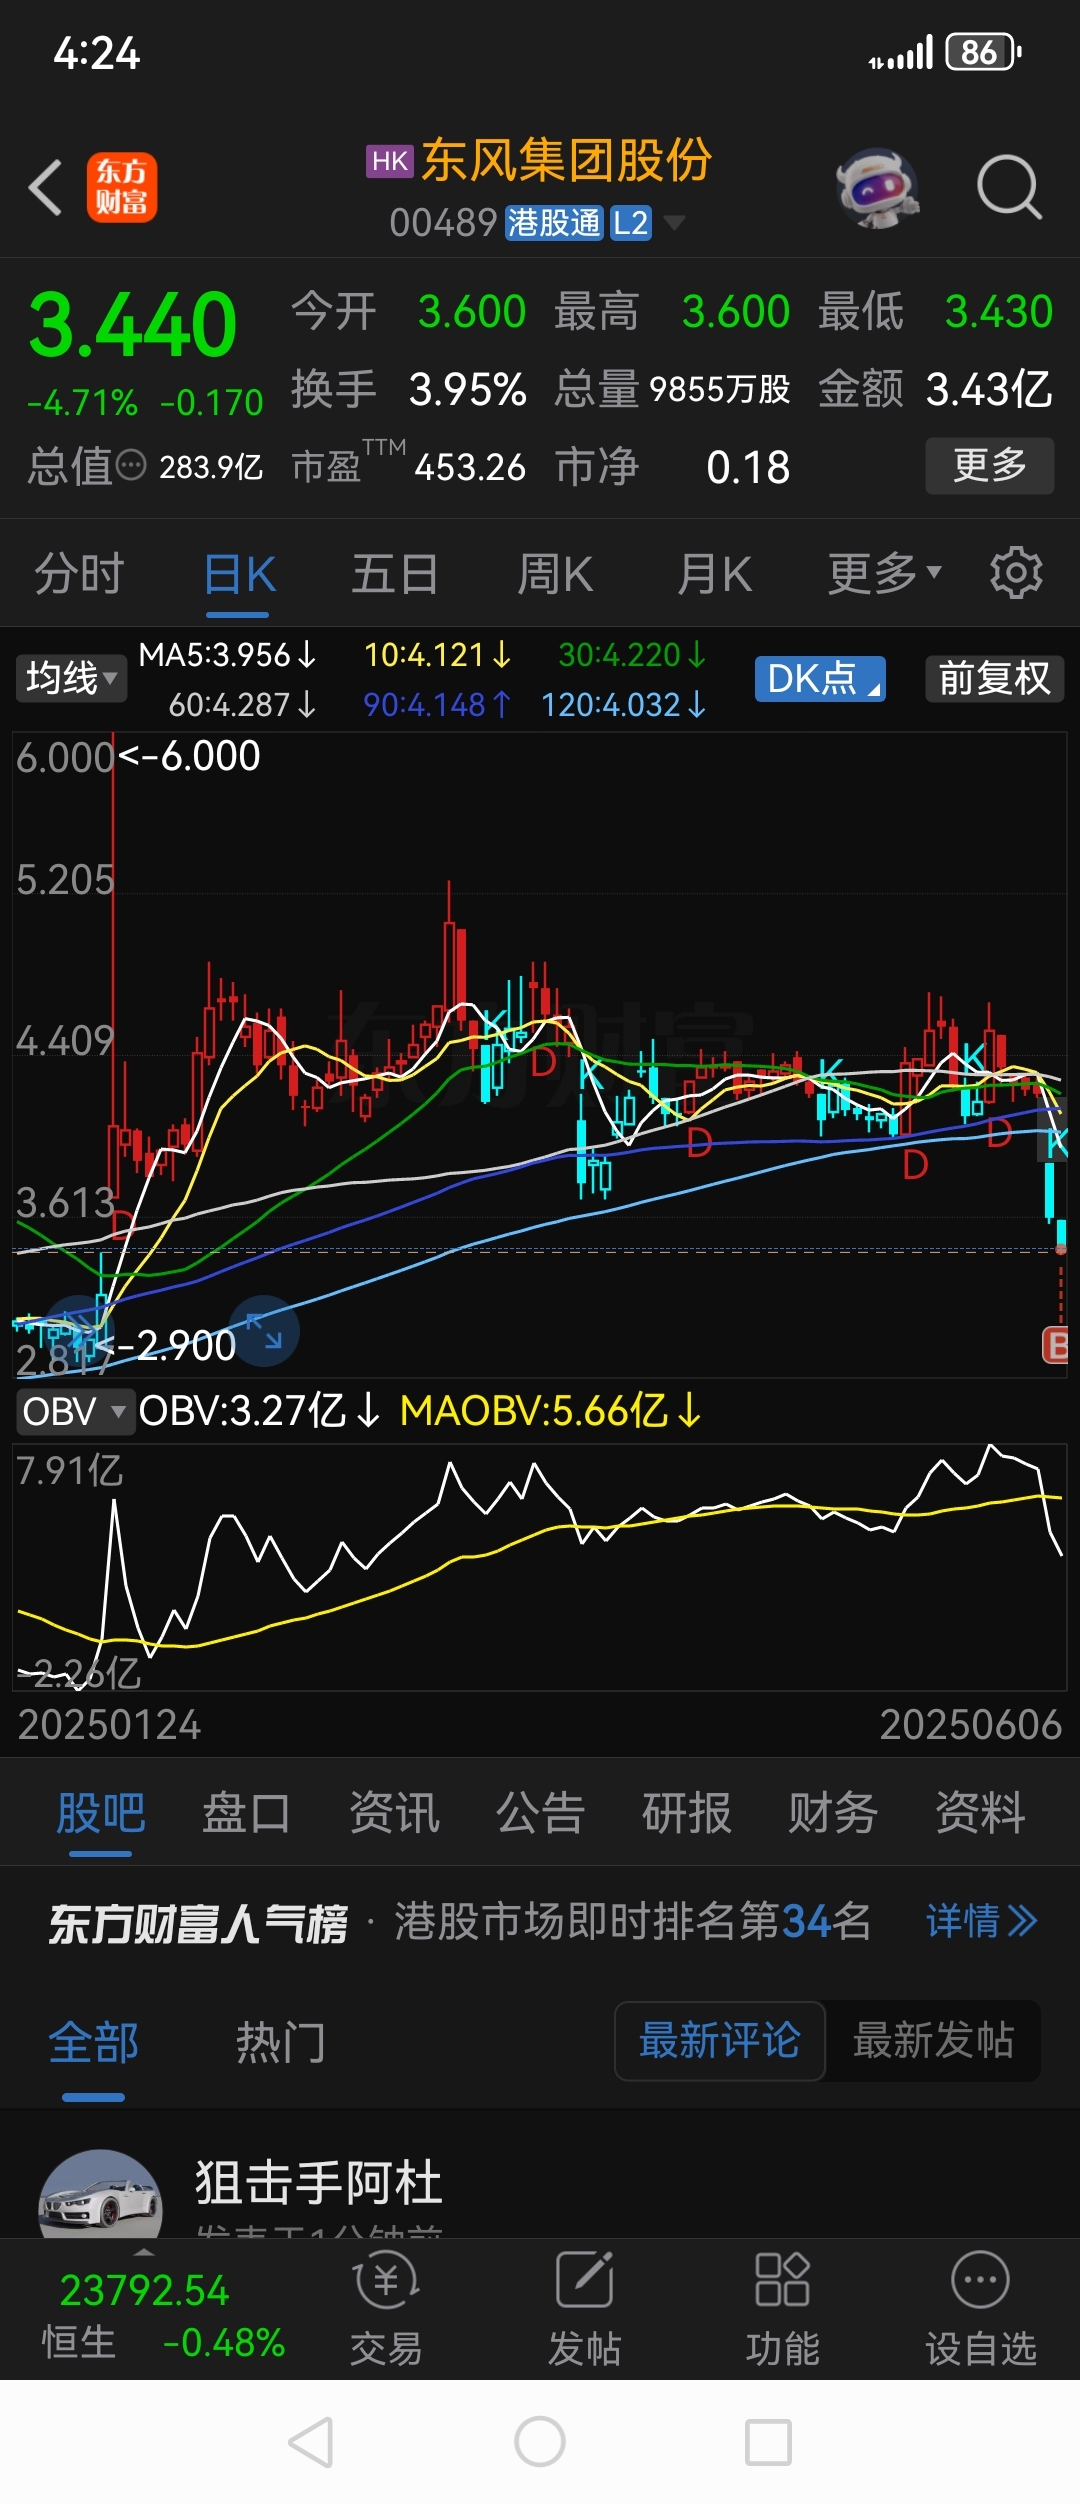This screenshot has width=1080, height=2504.
Task: Open 狙击手阿杜 username
Action: (319, 2181)
